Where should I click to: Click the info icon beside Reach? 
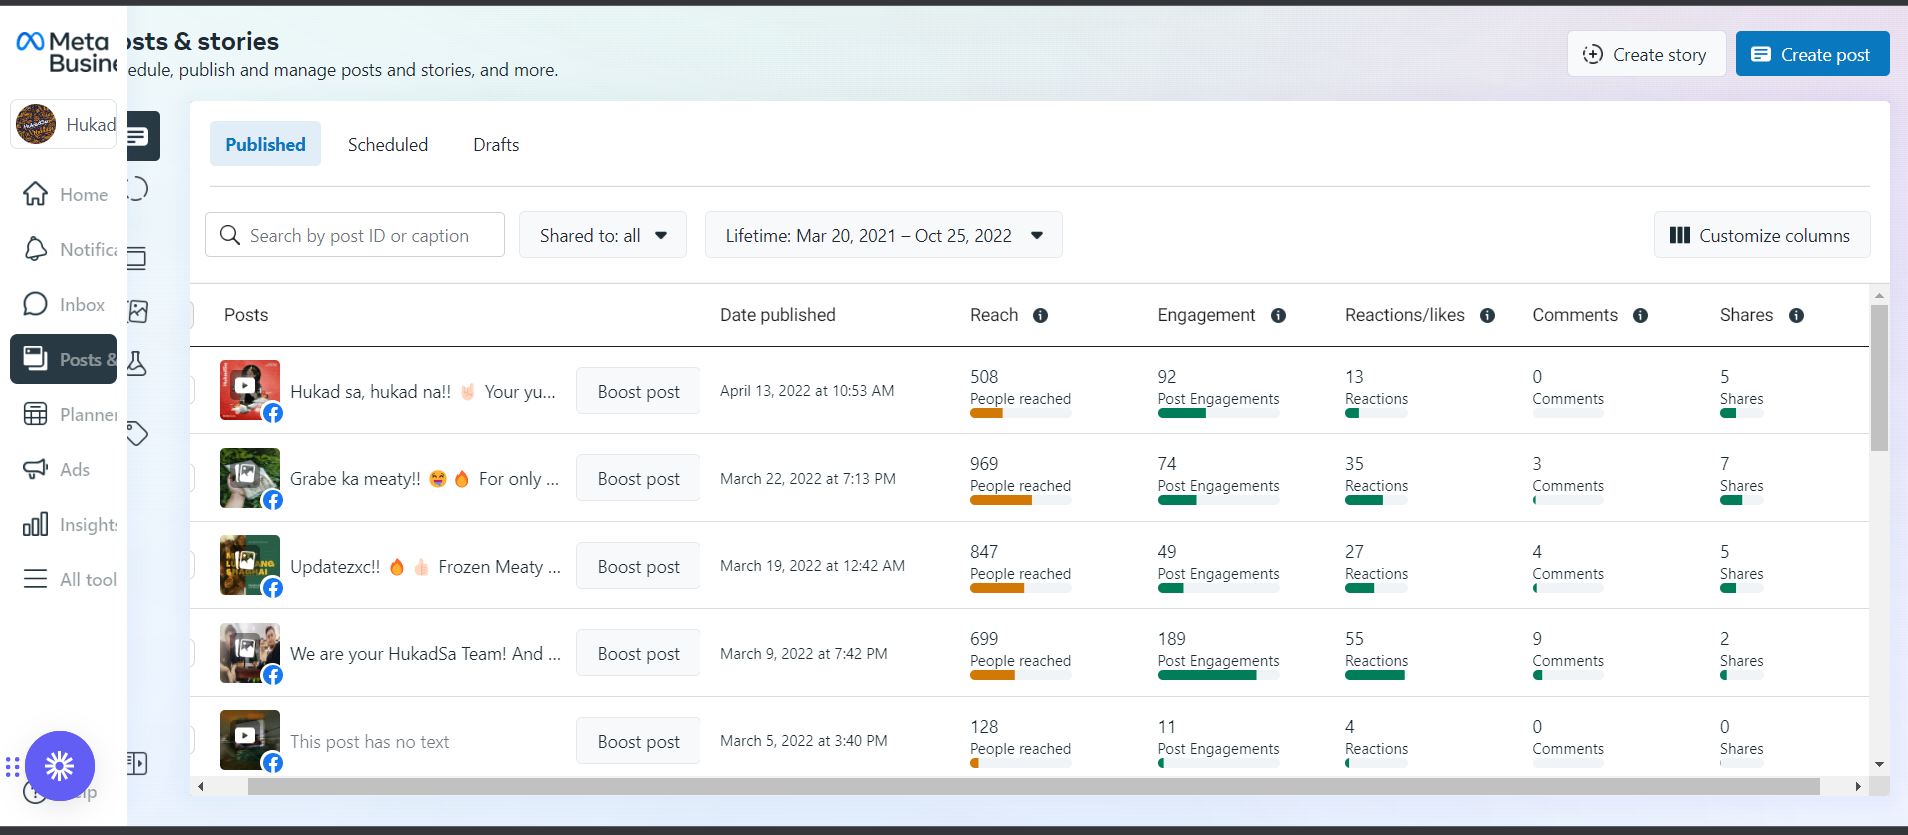point(1040,315)
